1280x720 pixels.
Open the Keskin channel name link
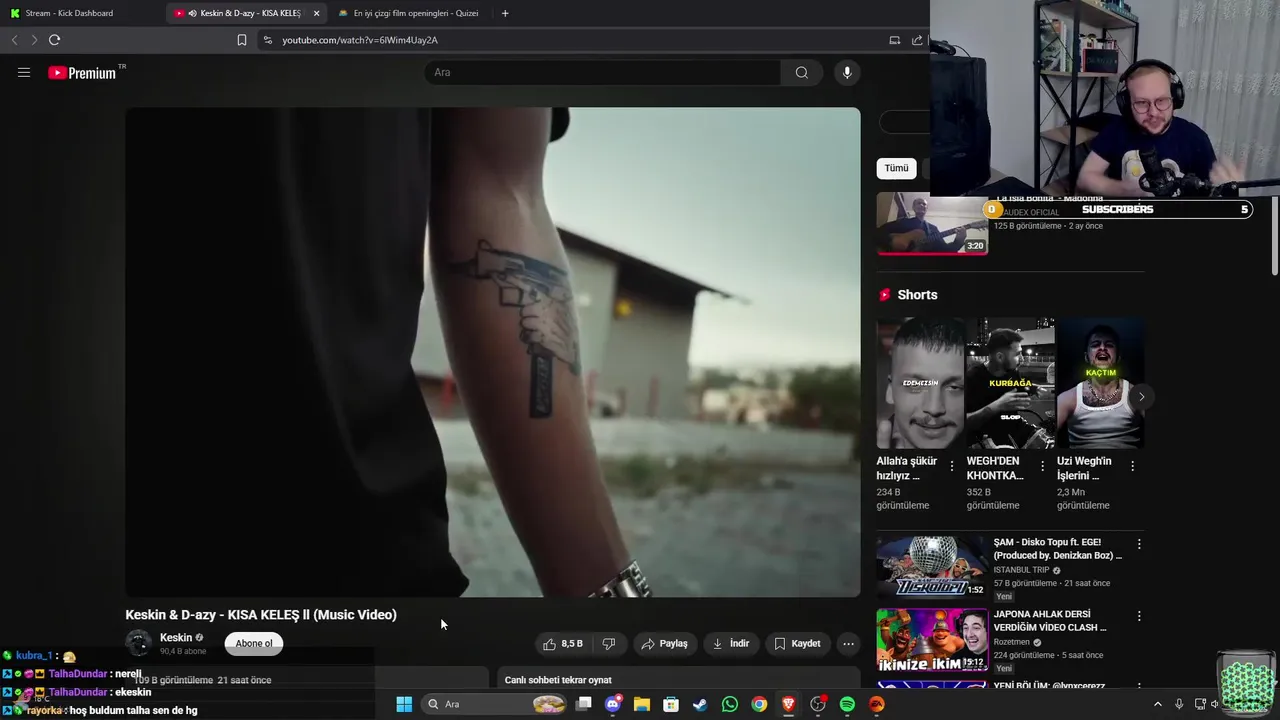point(176,637)
